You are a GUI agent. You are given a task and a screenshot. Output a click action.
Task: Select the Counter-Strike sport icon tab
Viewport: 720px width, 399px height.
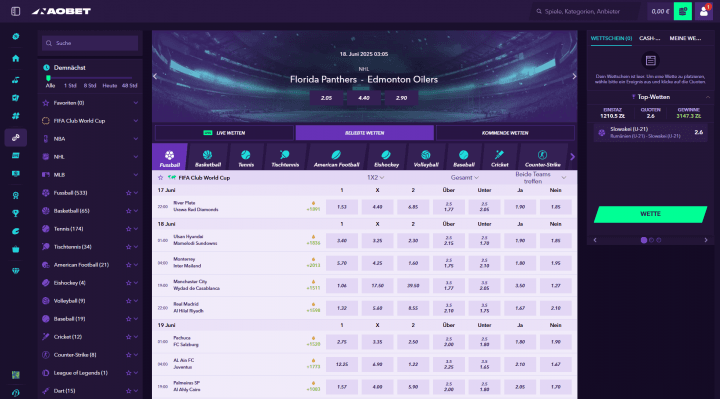542,157
